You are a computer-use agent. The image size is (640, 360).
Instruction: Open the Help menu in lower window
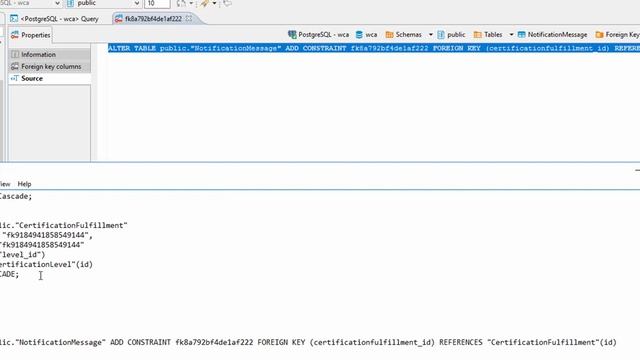pos(24,184)
